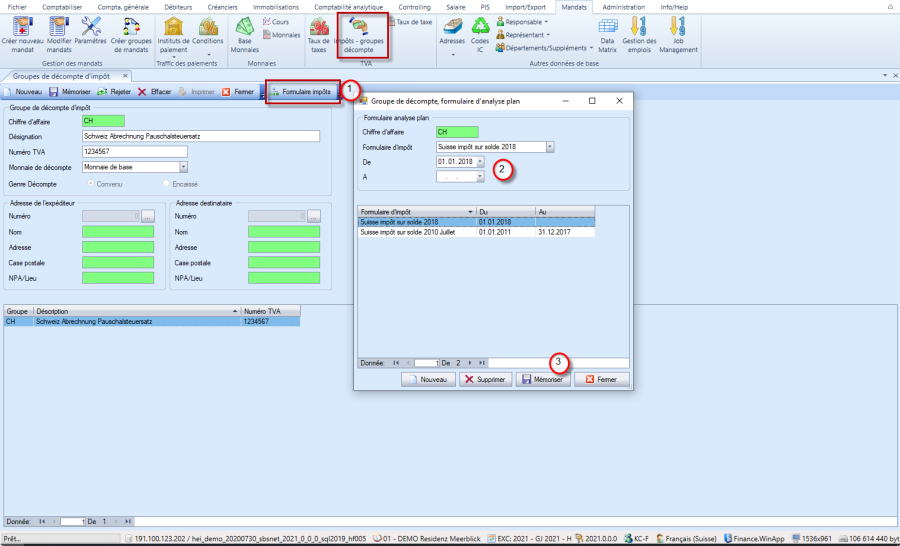Screen dimensions: 900x546
Task: Switch to the Immobilisations tab
Action: coord(276,7)
